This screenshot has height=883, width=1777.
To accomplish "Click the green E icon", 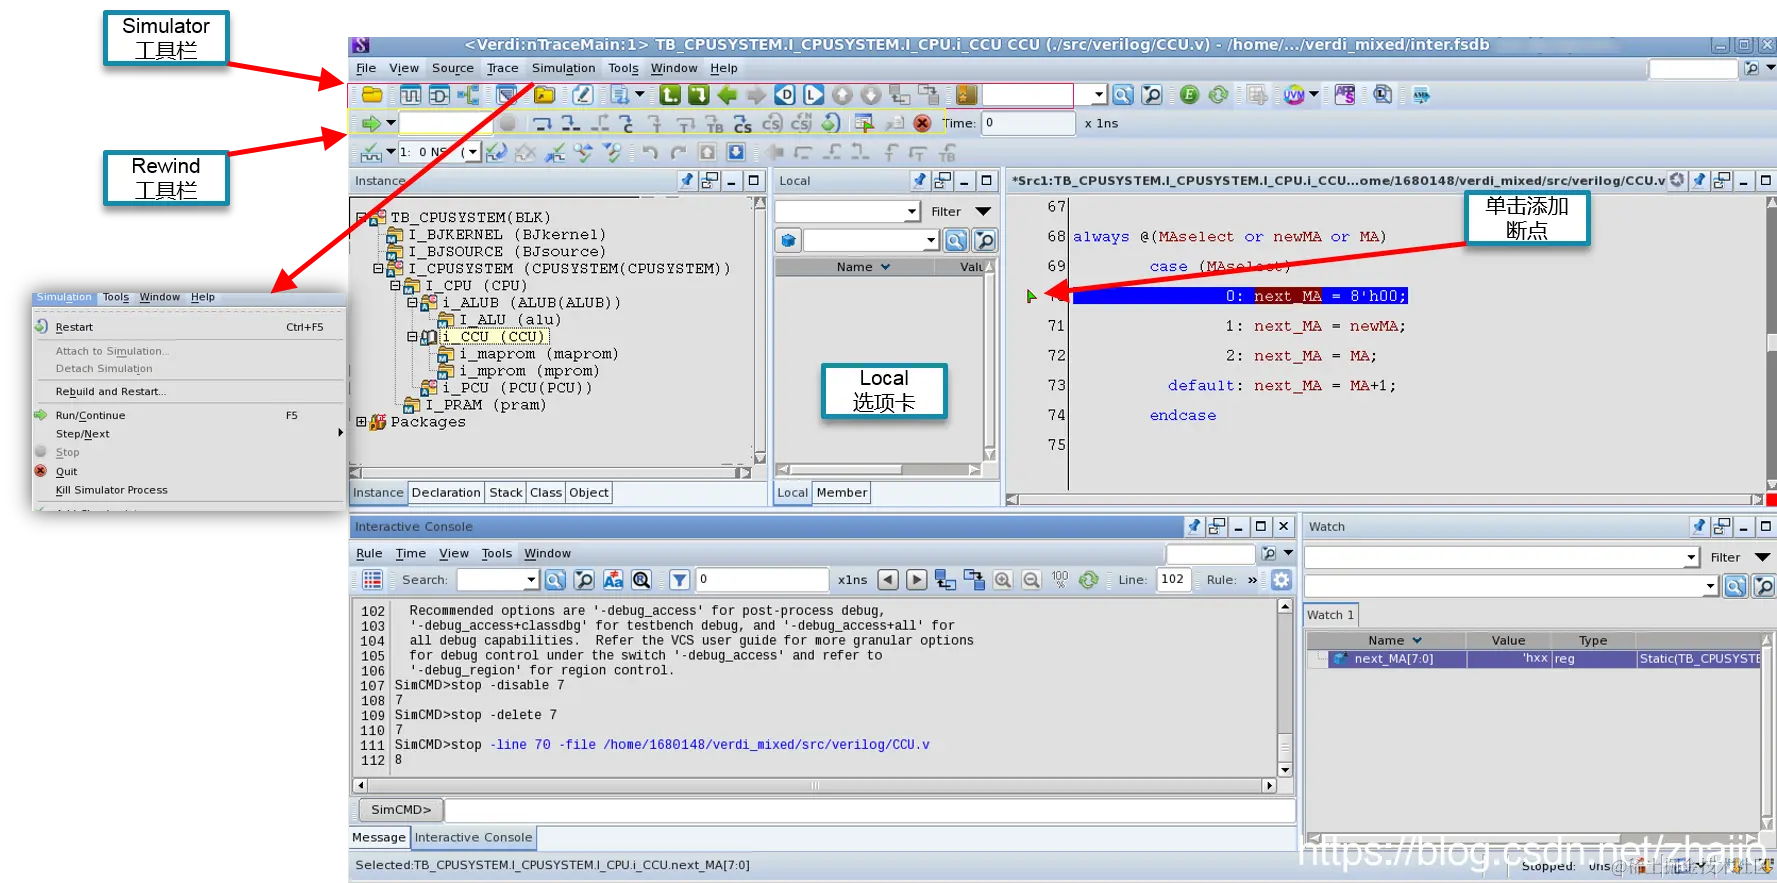I will click(1189, 95).
